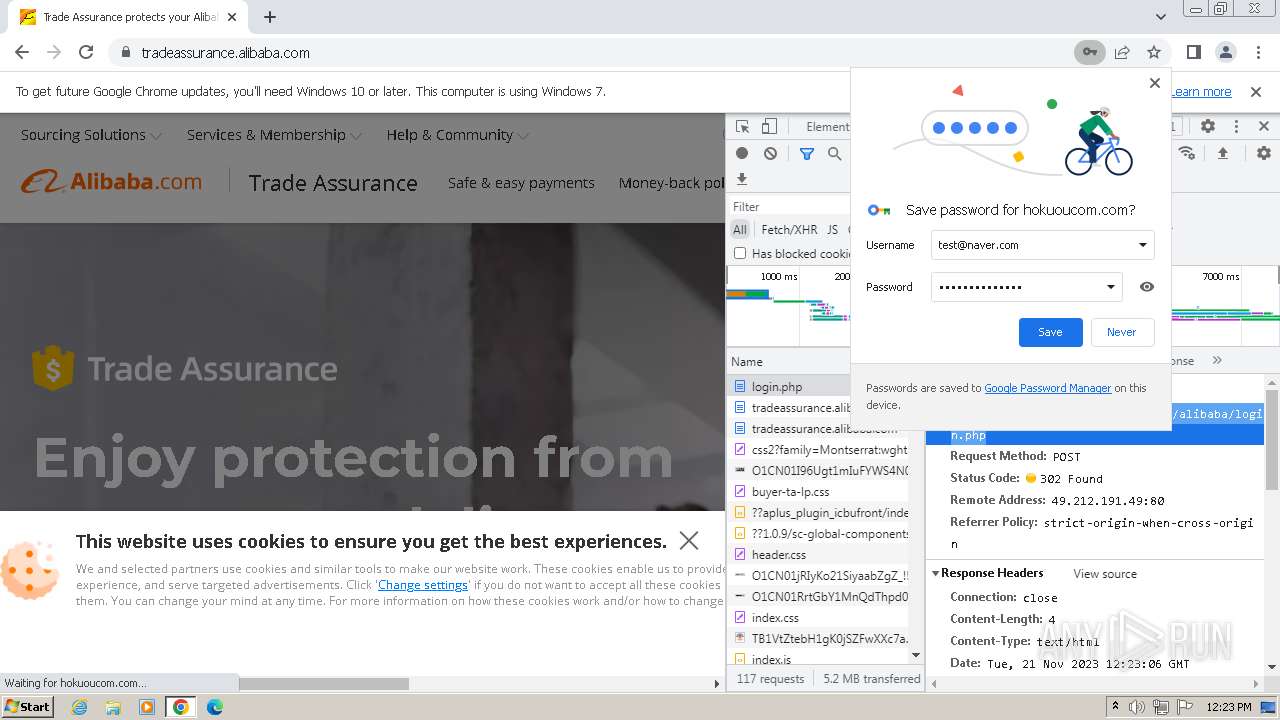Screen dimensions: 1280x720
Task: Dismiss the cookie notice X icon
Action: (x=689, y=540)
